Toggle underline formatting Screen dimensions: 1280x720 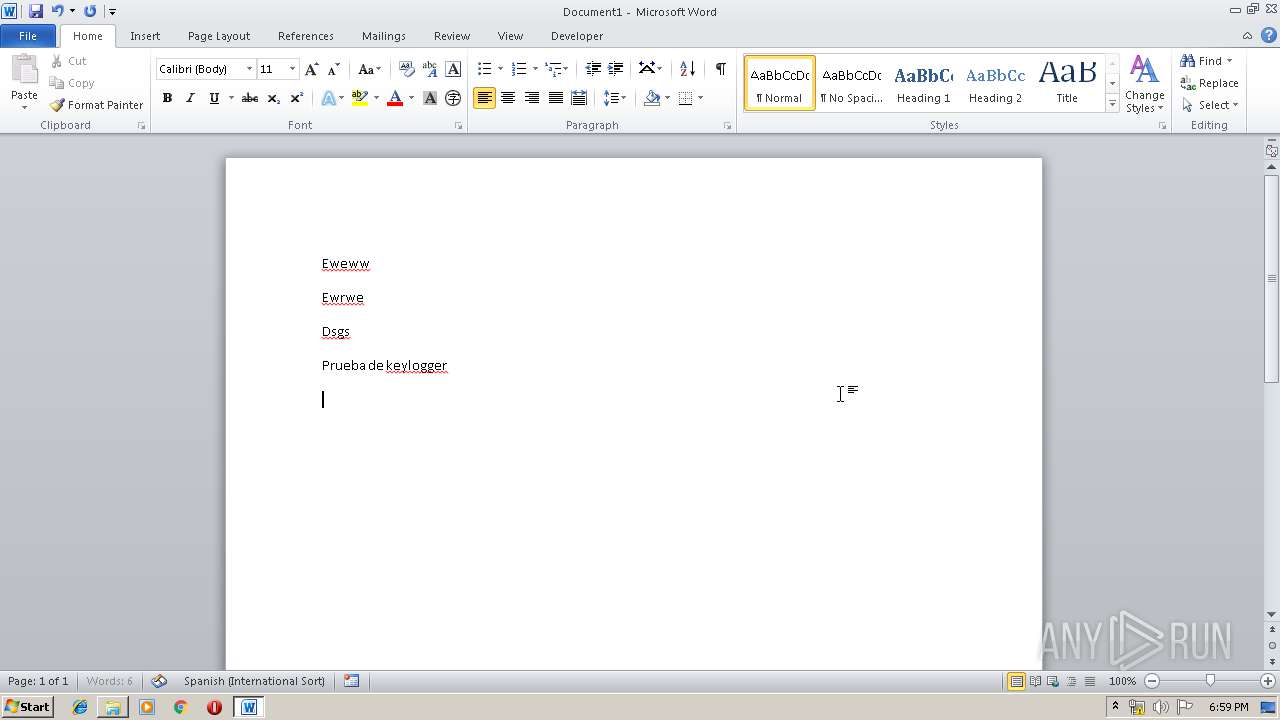pos(214,98)
